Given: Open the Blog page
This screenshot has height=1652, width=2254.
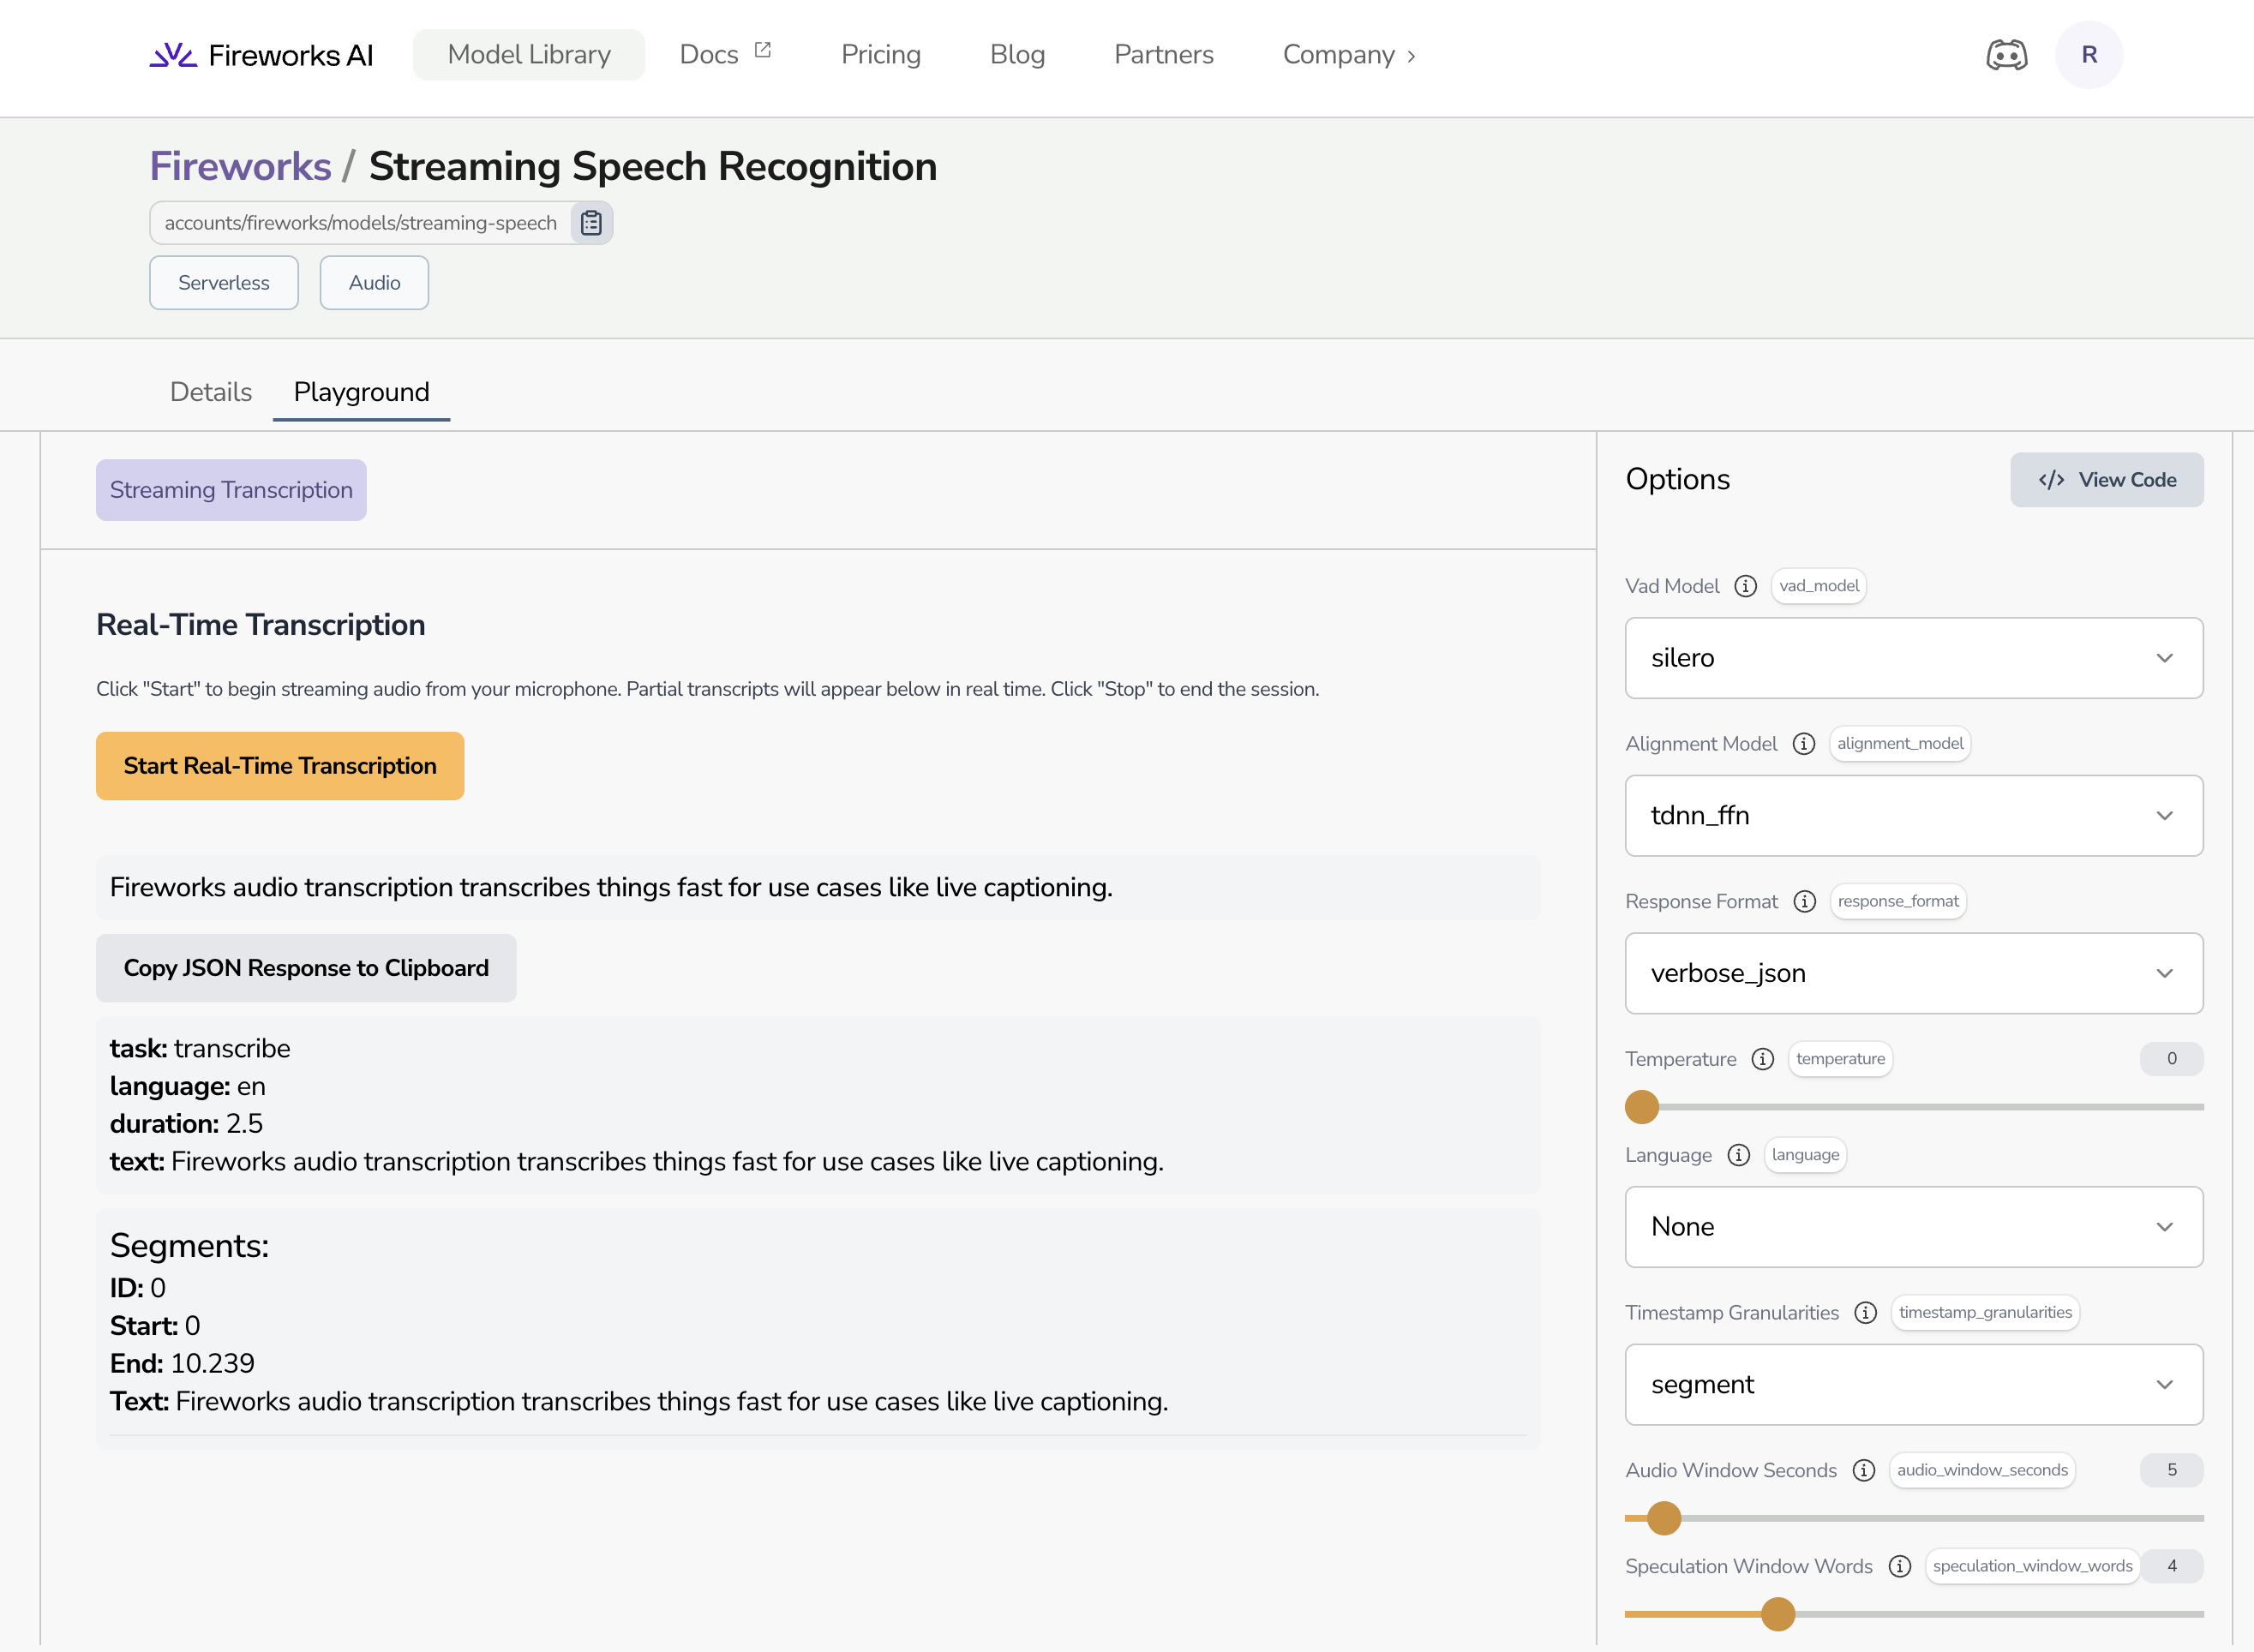Looking at the screenshot, I should 1018,55.
